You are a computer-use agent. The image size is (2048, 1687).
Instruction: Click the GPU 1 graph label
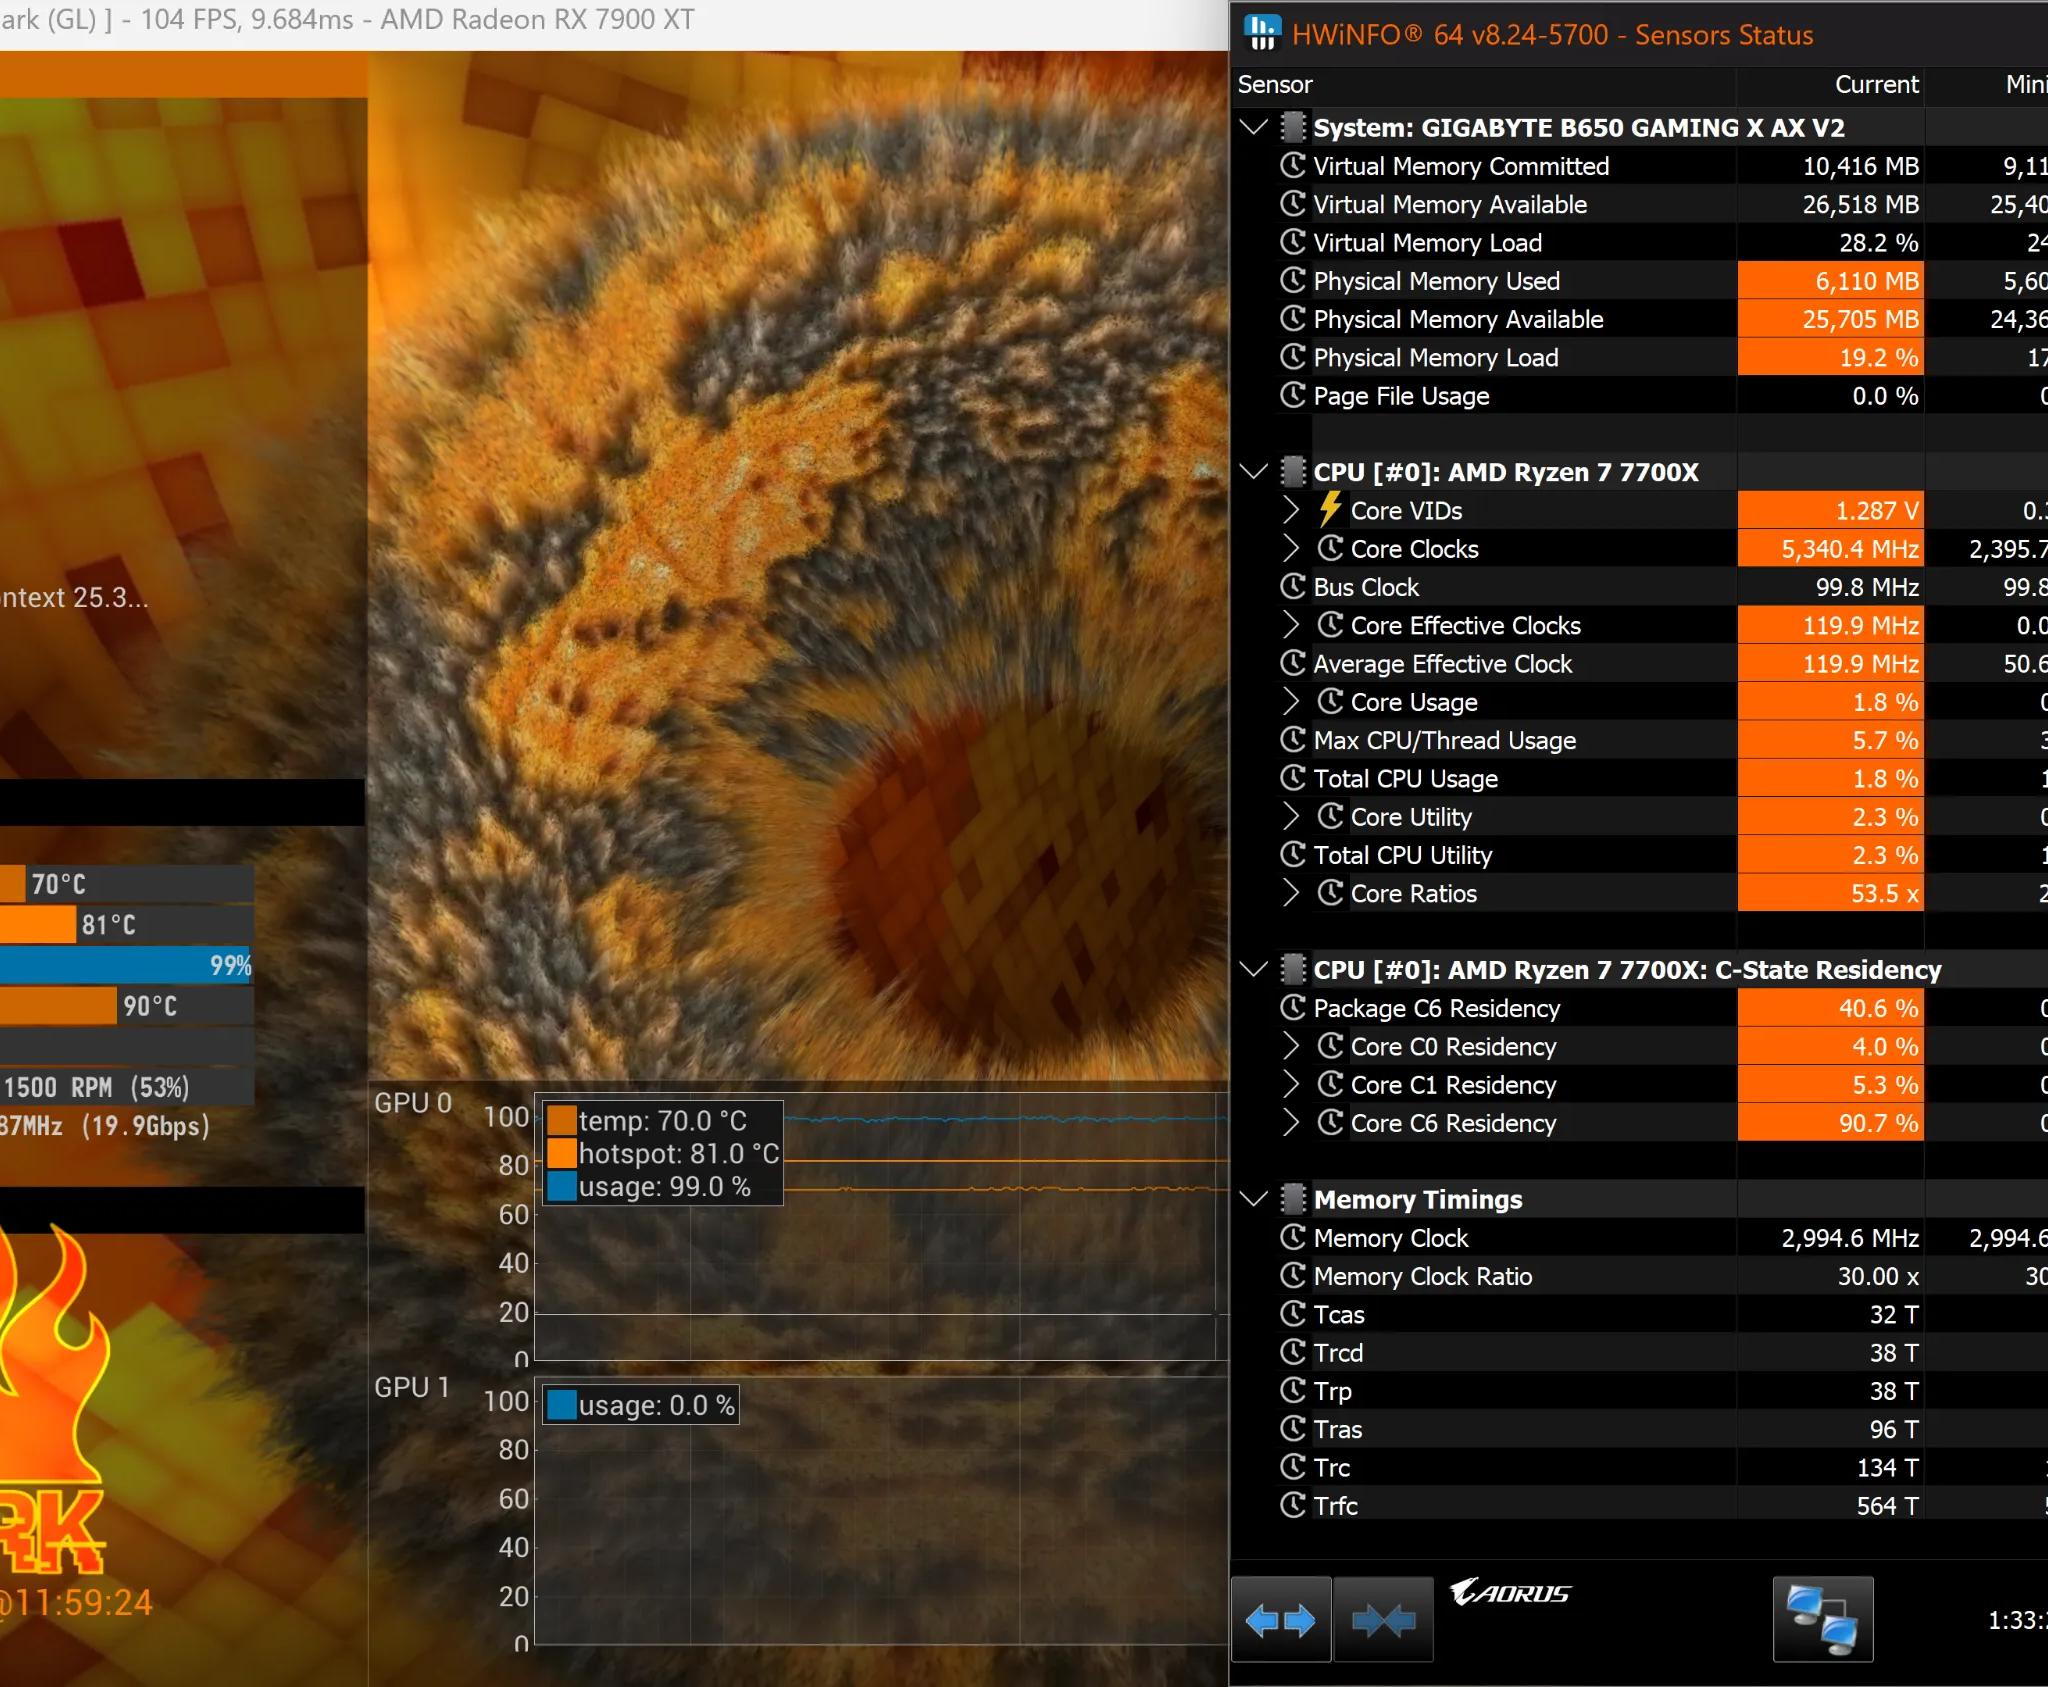(412, 1387)
